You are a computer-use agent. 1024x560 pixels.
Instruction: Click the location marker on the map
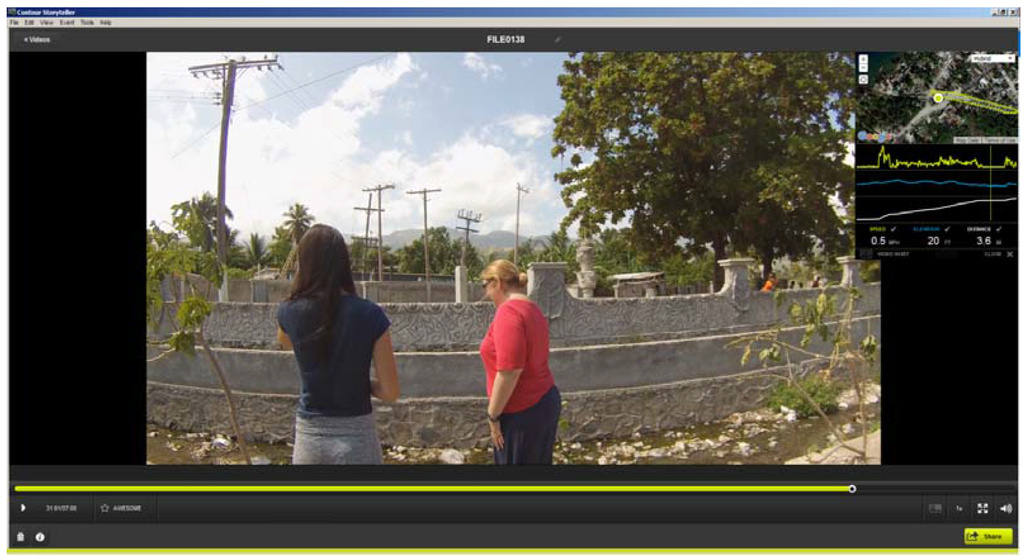coord(938,98)
